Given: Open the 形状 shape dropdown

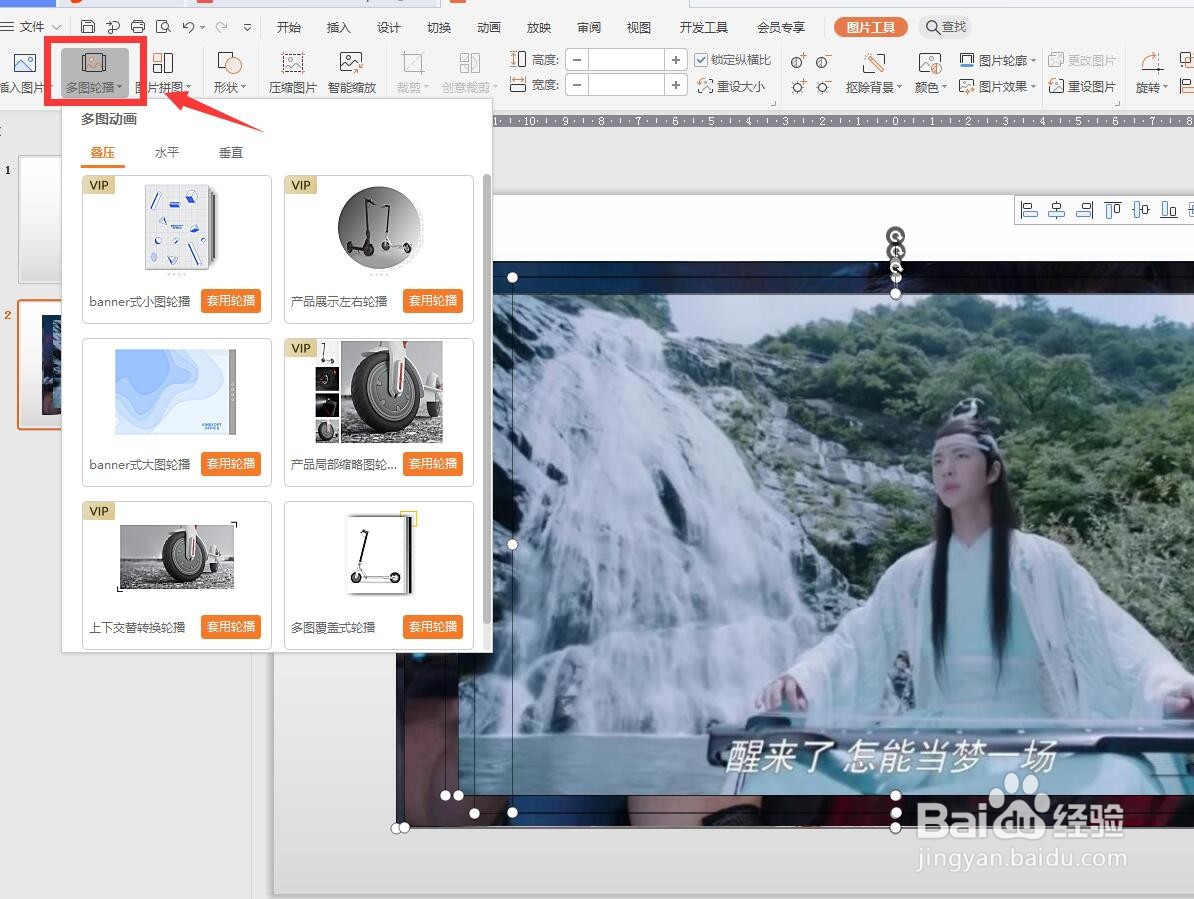Looking at the screenshot, I should pos(229,73).
